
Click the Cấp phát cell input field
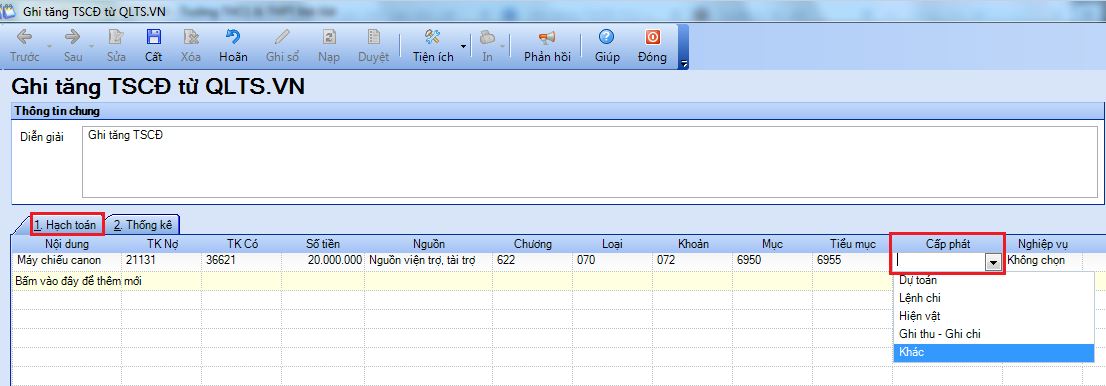tap(940, 262)
